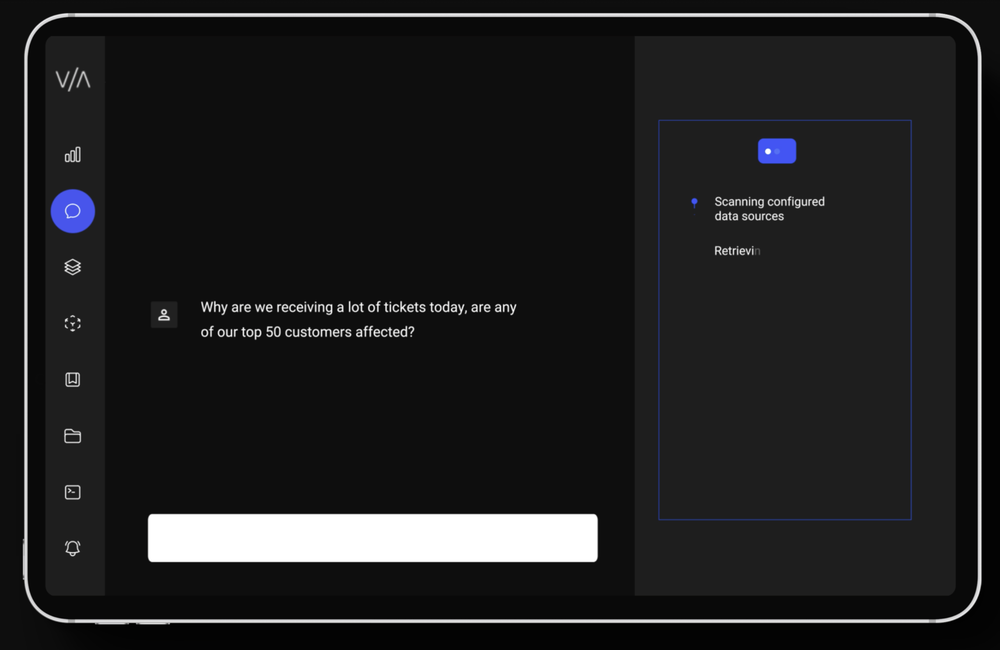1000x650 pixels.
Task: Click the user avatar beside the question
Action: [164, 314]
